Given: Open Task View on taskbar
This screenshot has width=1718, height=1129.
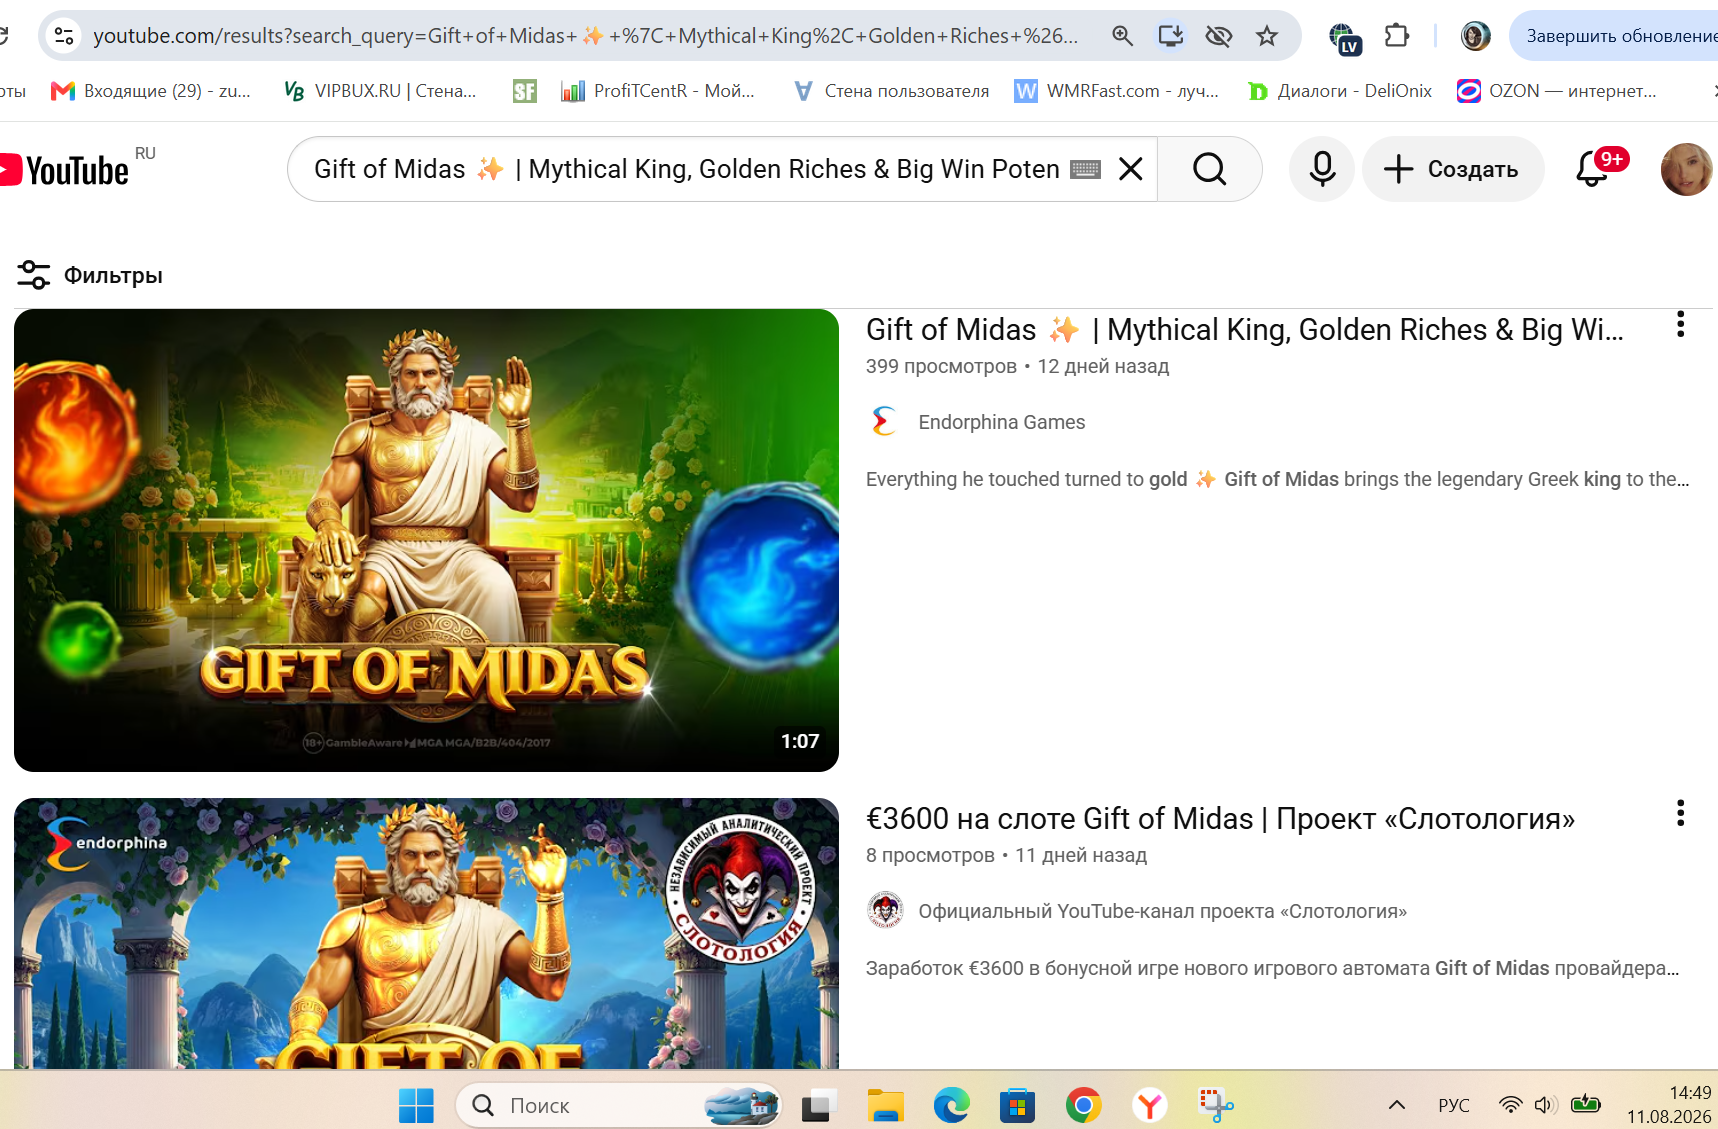Looking at the screenshot, I should (817, 1105).
